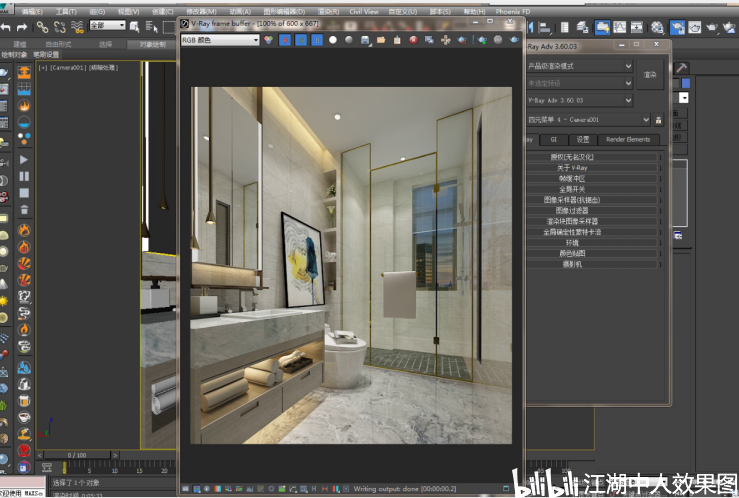Open RGB 颜色 channel dropdown
The width and height of the screenshot is (739, 498).
[220, 40]
